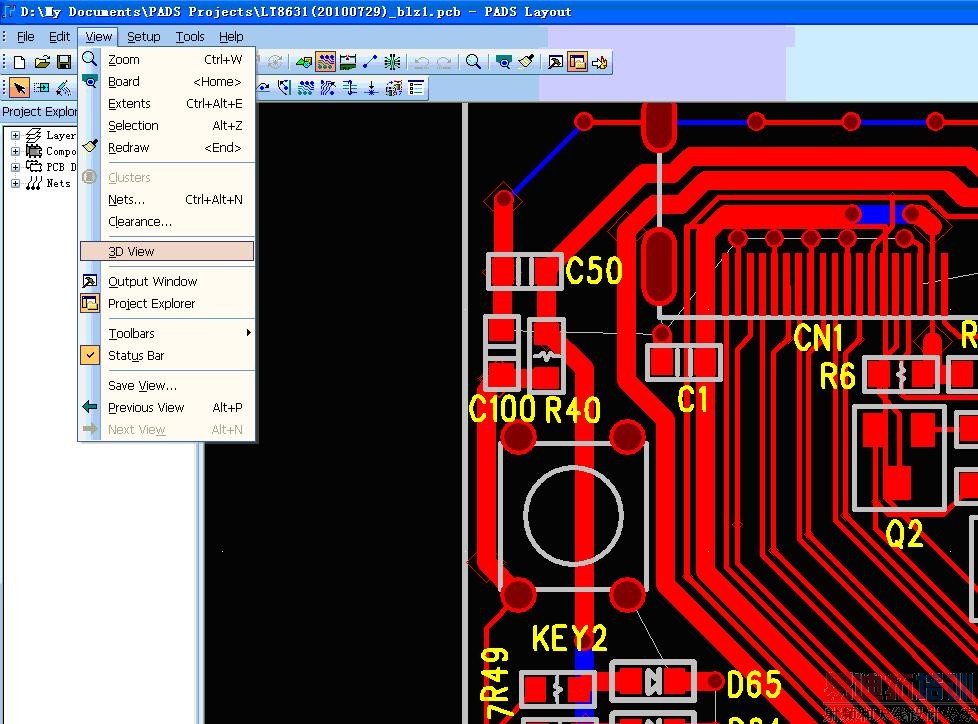Select the arrow pointer tool
Screen dimensions: 978x724
(x=19, y=88)
